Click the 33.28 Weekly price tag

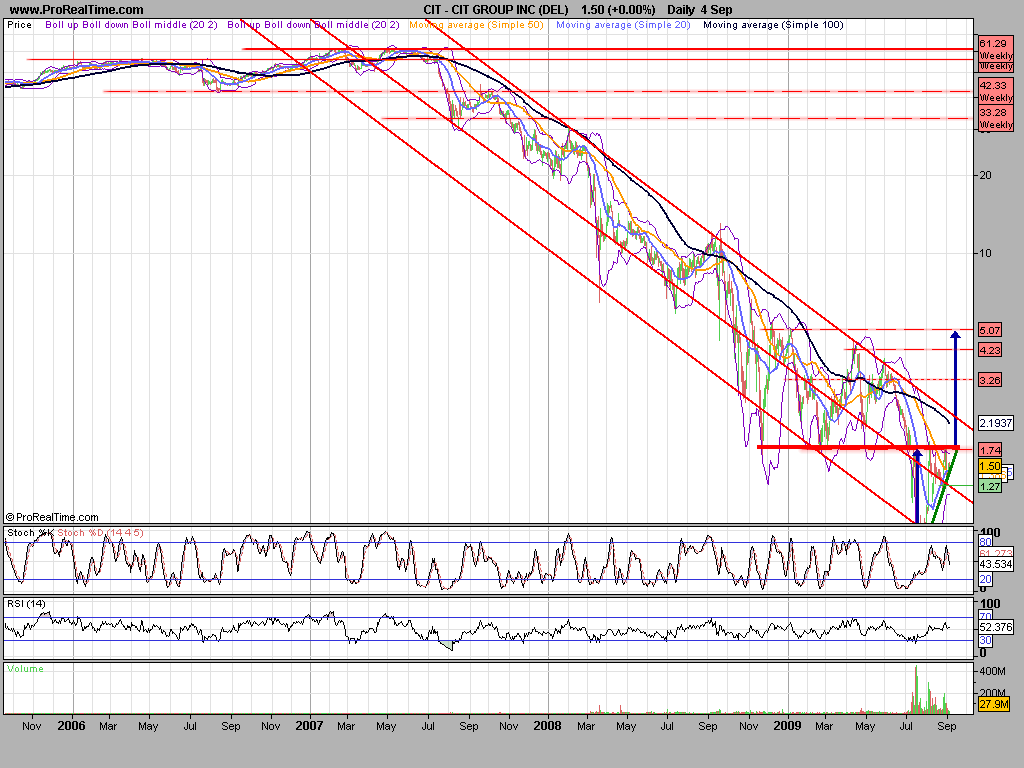[x=995, y=118]
